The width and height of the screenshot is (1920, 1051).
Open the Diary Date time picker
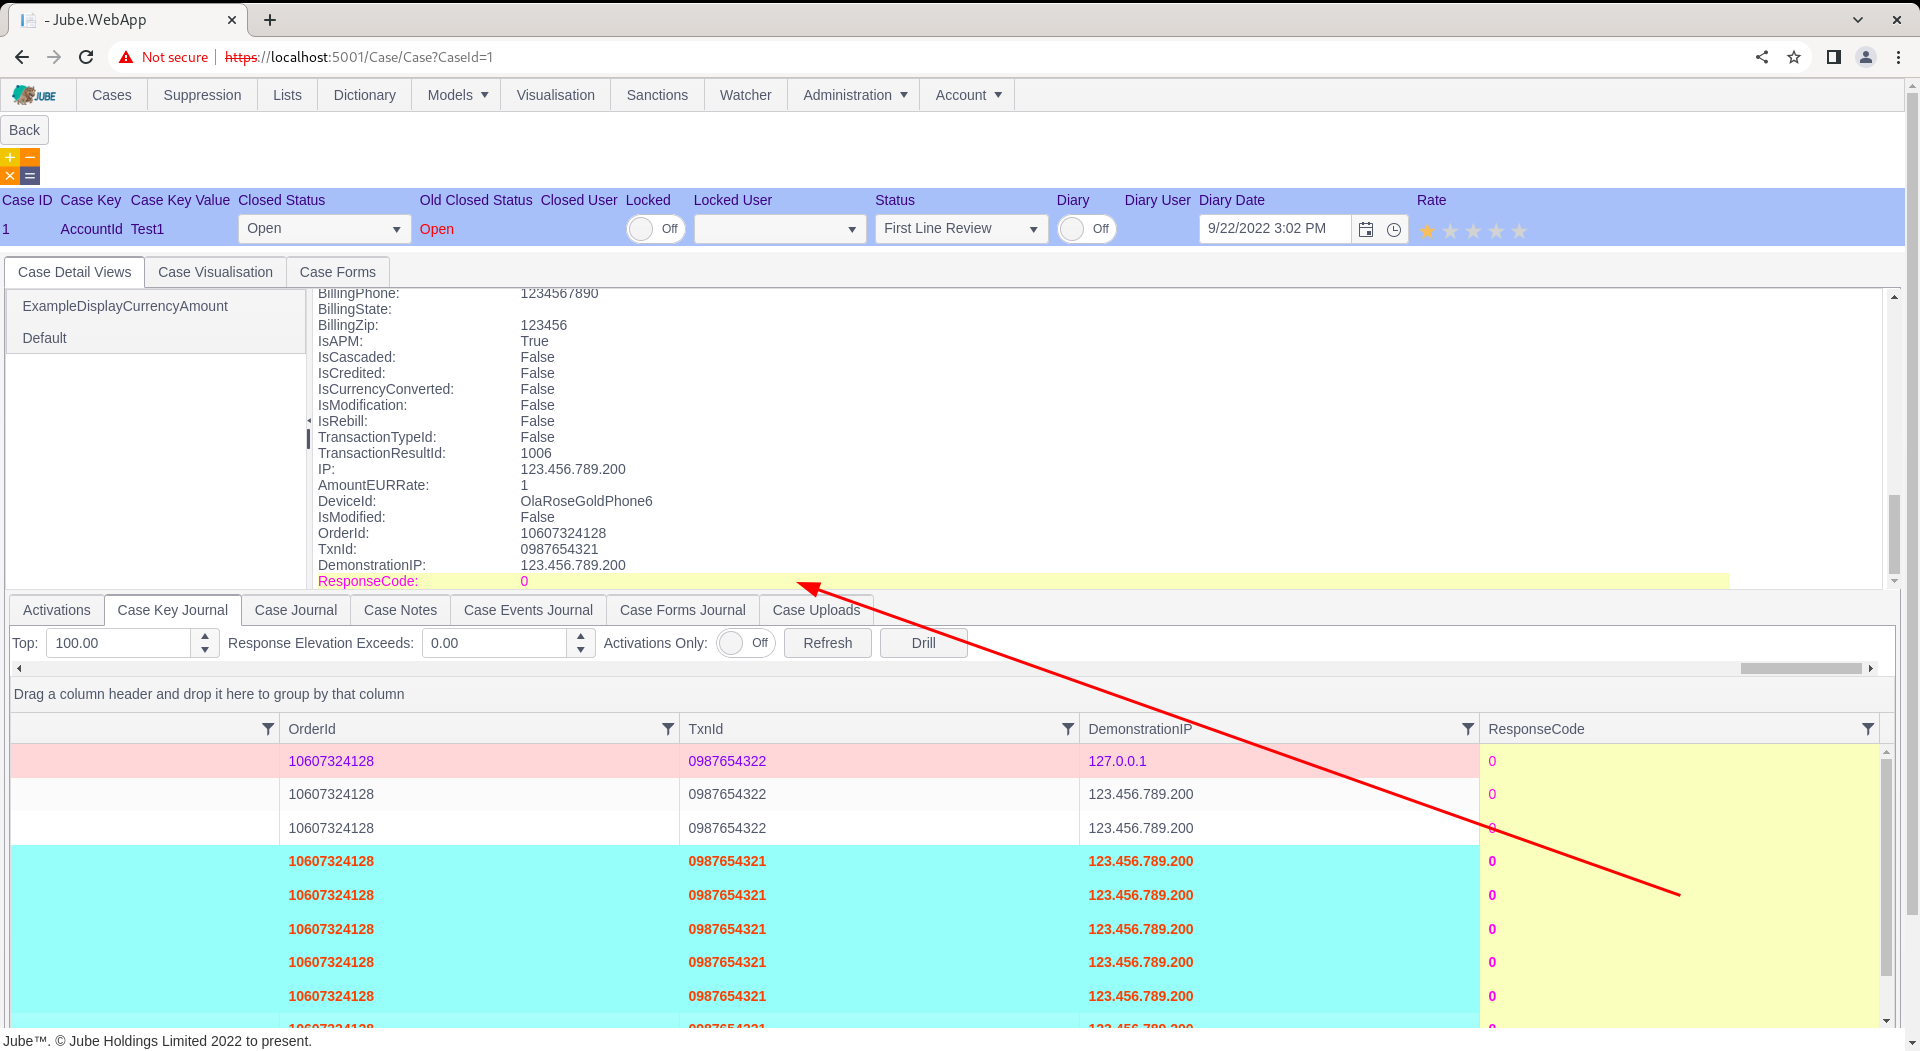pos(1394,229)
